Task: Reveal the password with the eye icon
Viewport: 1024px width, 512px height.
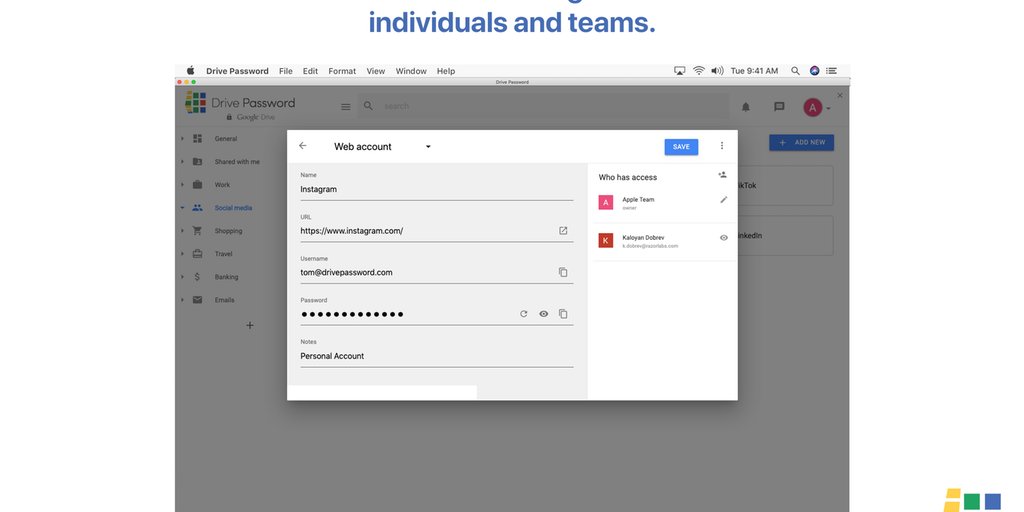Action: pos(543,314)
